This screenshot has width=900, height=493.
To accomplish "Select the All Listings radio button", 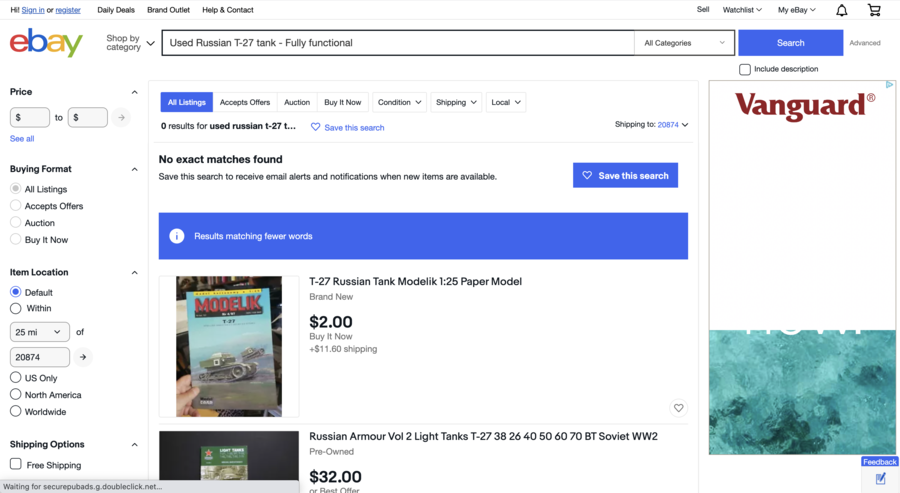I will [x=15, y=188].
